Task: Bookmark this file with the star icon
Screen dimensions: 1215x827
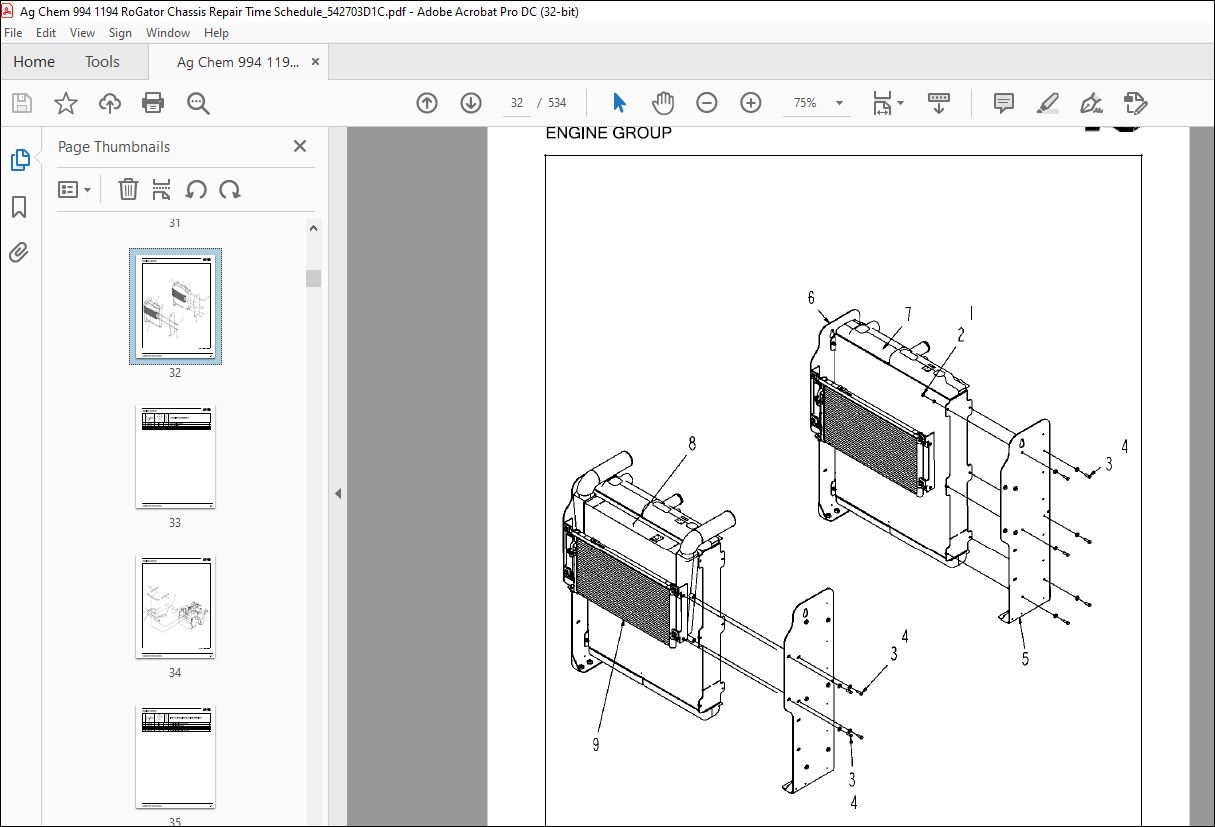Action: (66, 103)
